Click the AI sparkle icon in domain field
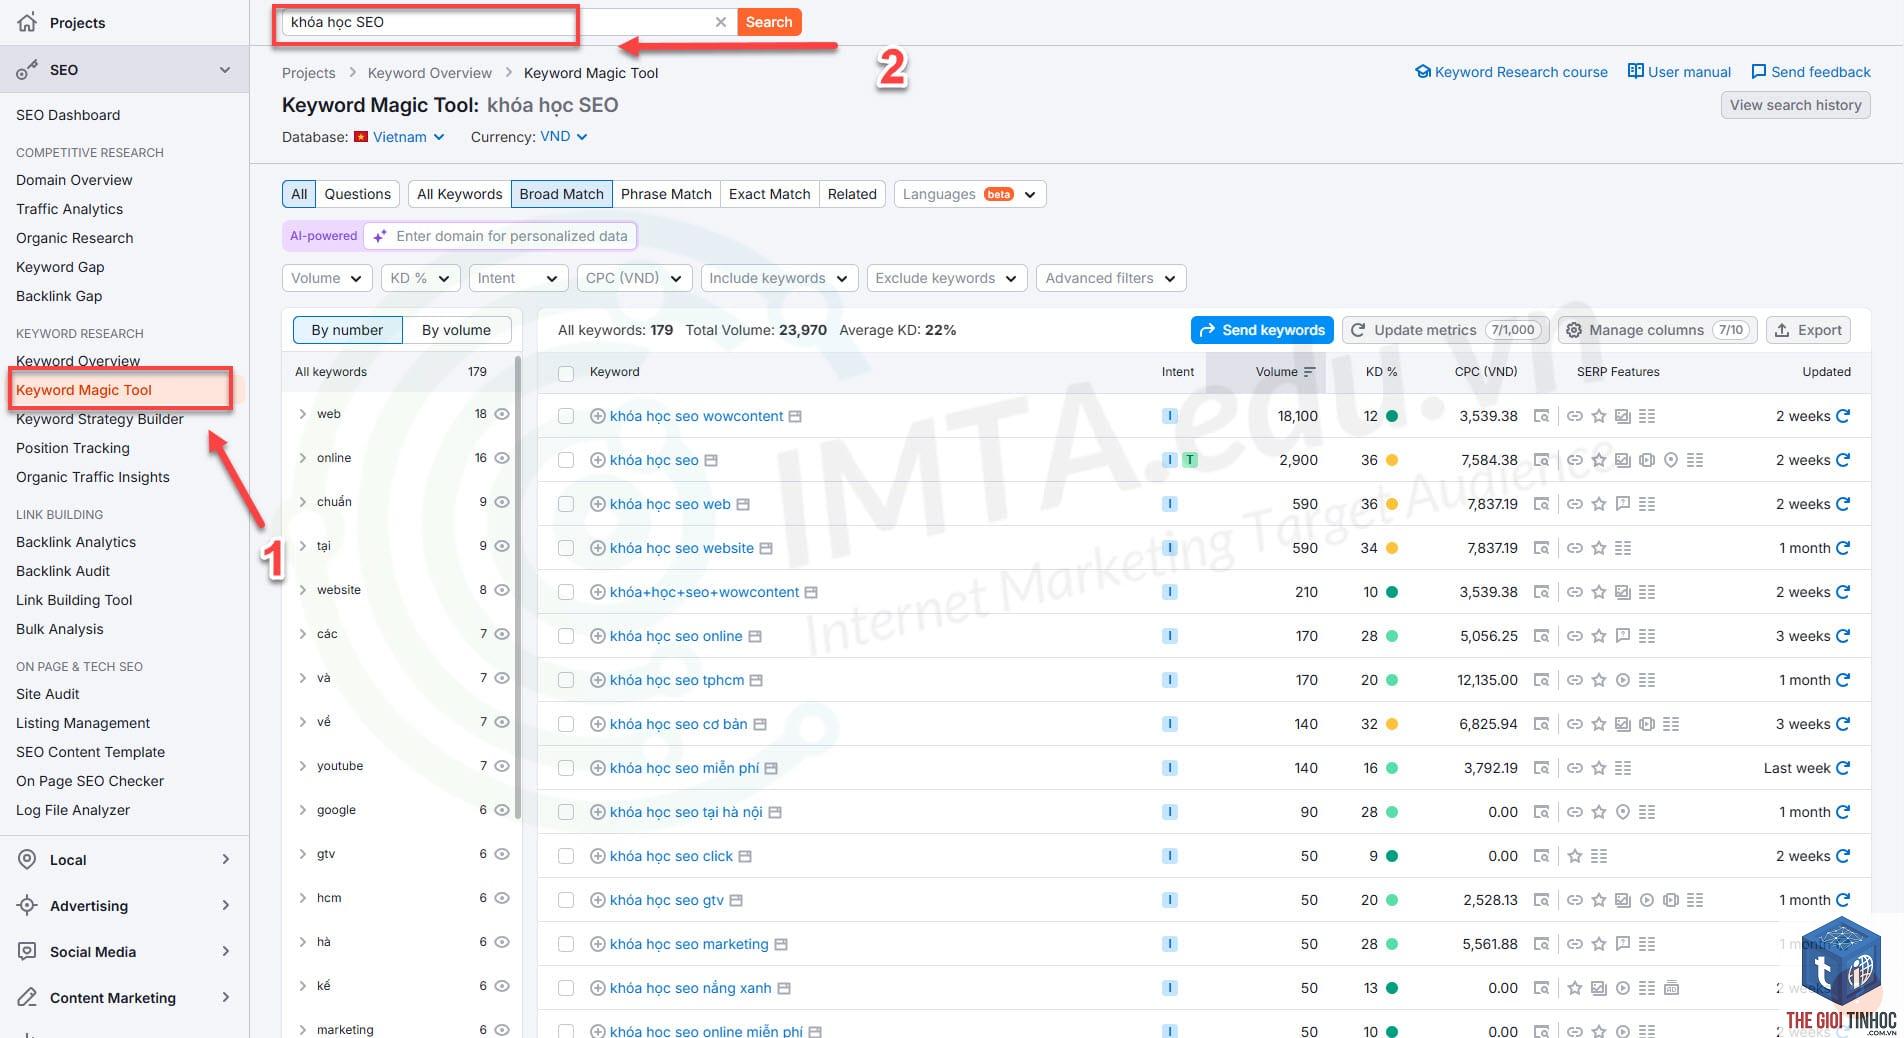 (x=380, y=236)
